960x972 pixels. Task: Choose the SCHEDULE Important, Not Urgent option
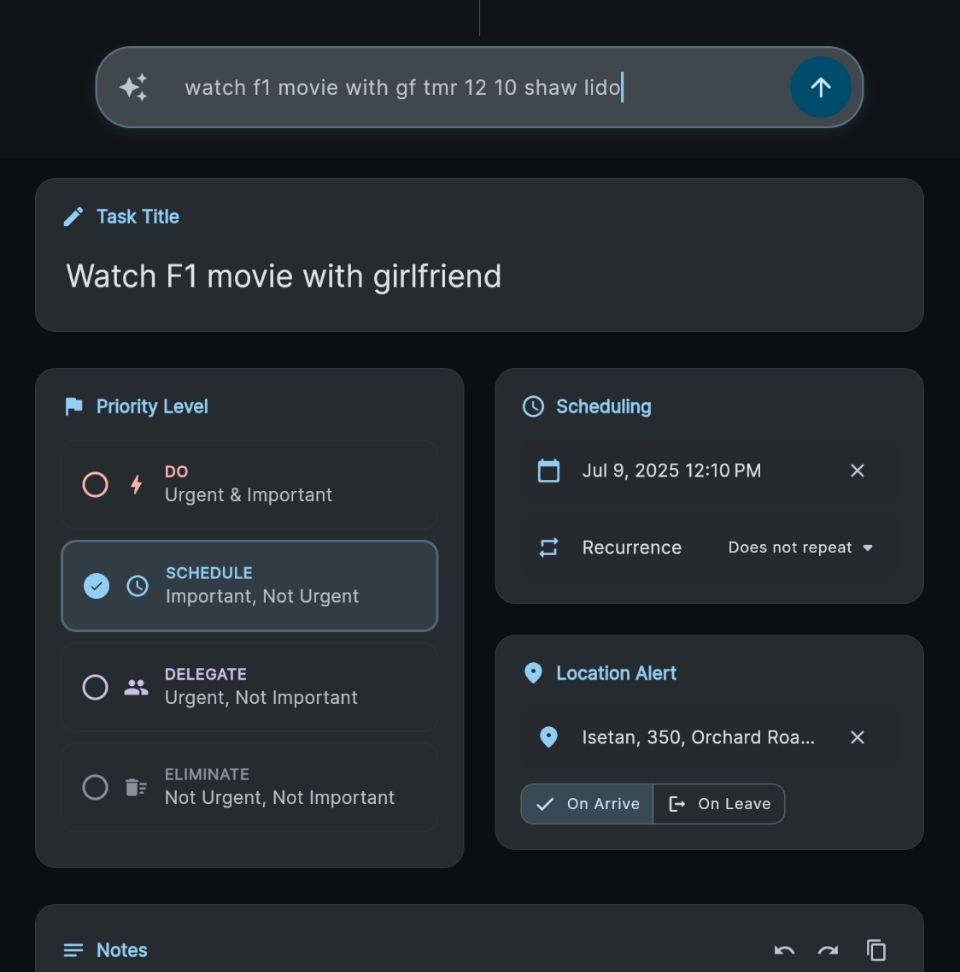pyautogui.click(x=250, y=586)
